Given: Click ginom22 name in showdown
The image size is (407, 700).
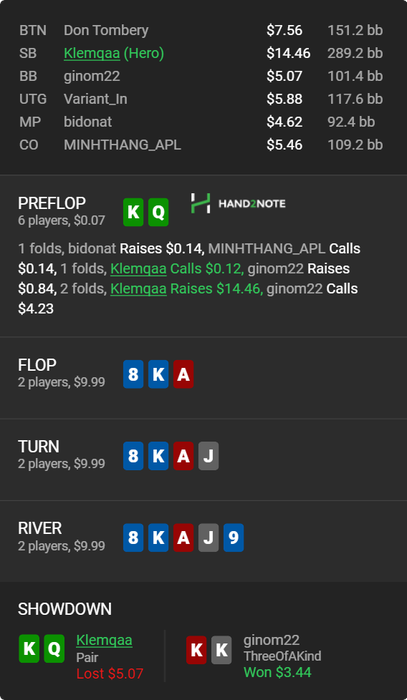Looking at the screenshot, I should tap(271, 640).
